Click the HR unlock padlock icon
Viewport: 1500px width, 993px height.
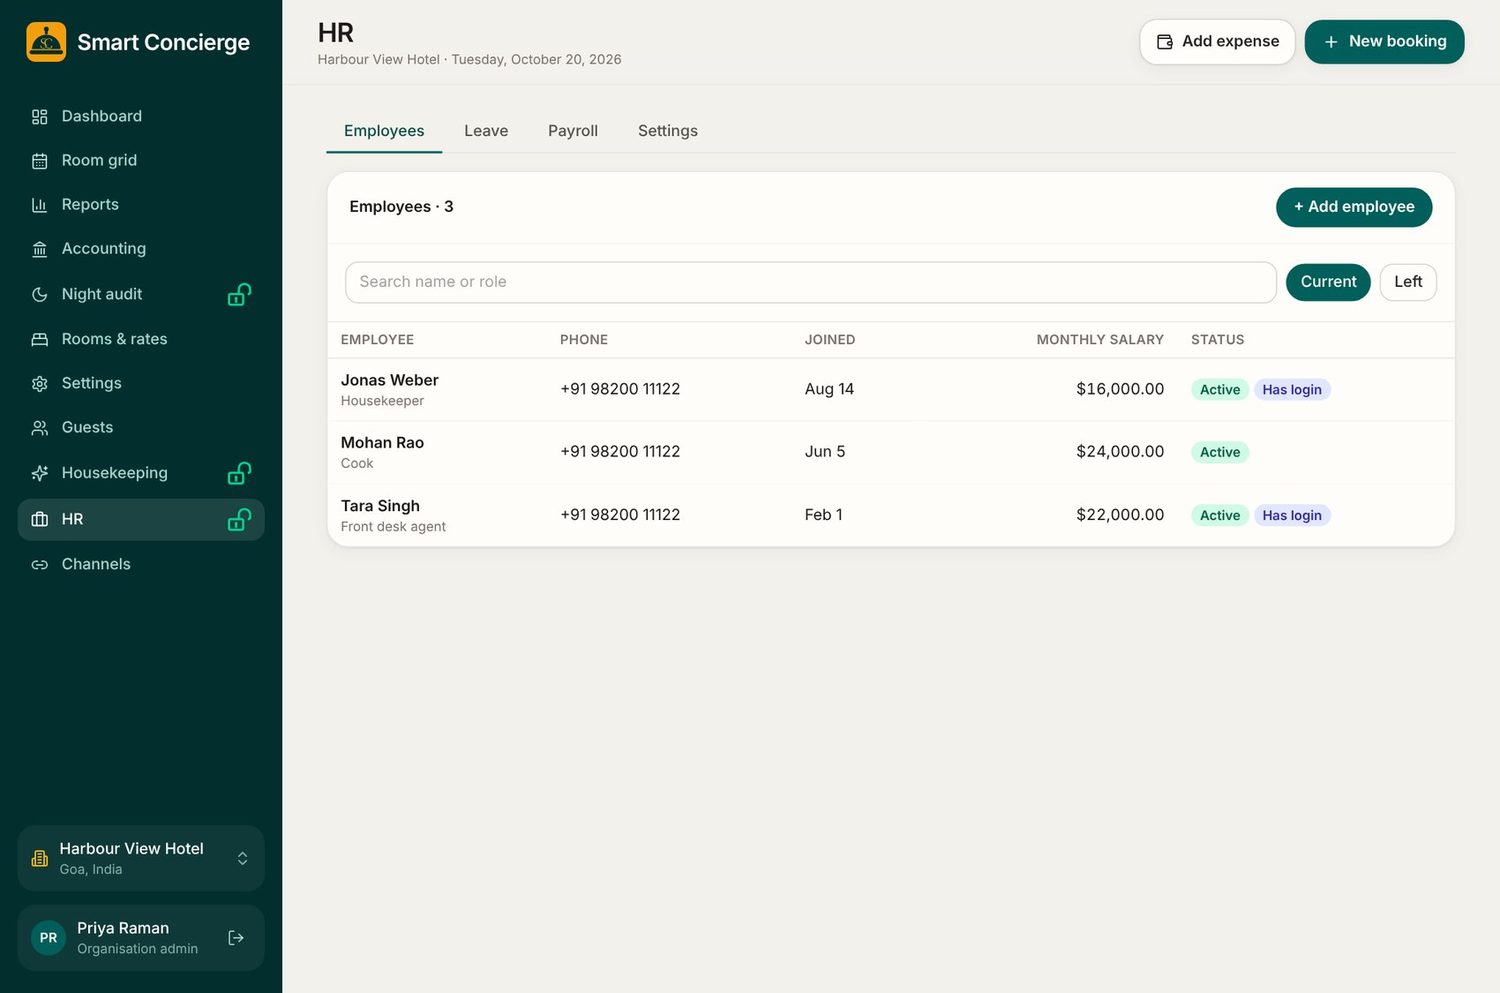(x=239, y=519)
